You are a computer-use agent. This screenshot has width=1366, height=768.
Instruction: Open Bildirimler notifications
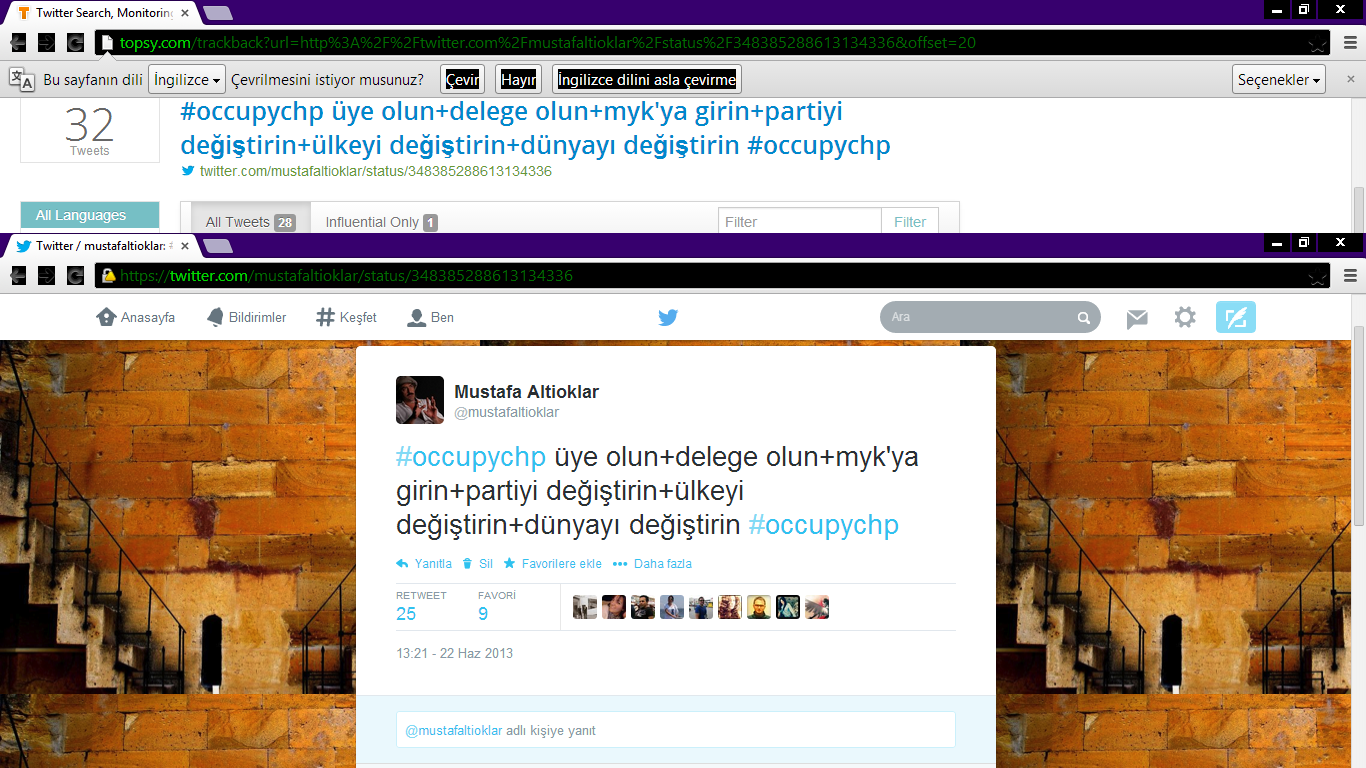tap(246, 317)
